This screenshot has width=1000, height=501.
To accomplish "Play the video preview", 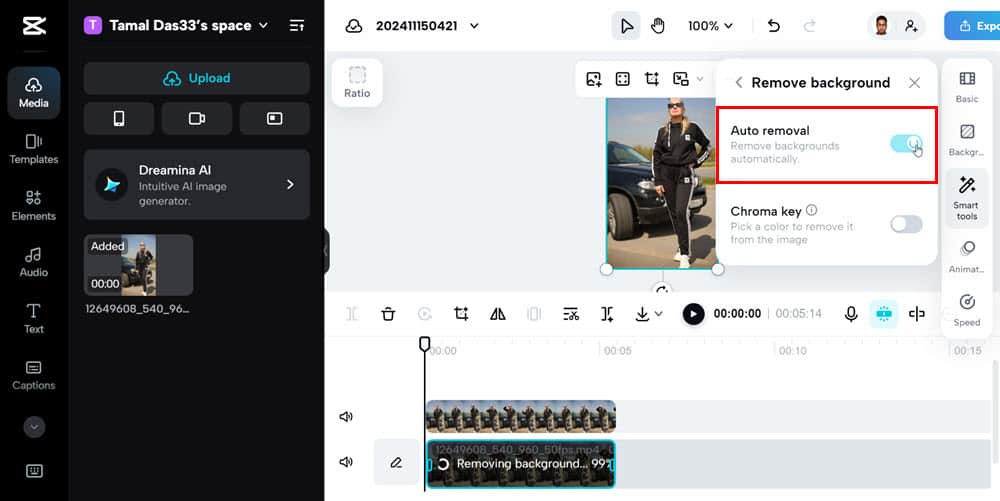I will [693, 314].
